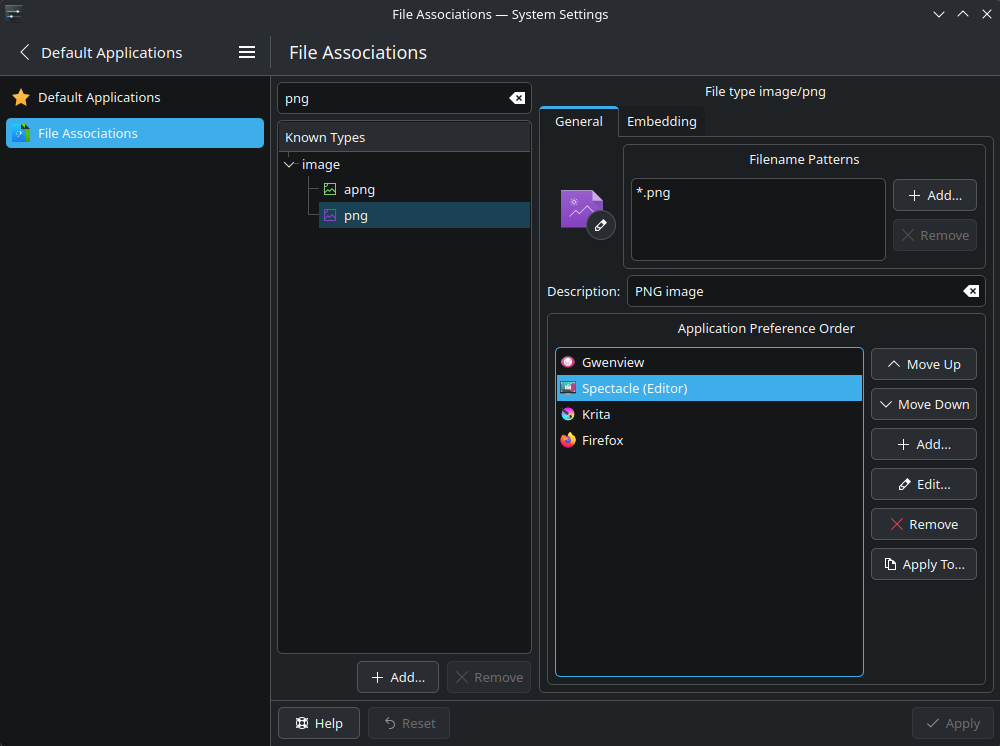
Task: Collapse the image tree node
Action: 290,164
